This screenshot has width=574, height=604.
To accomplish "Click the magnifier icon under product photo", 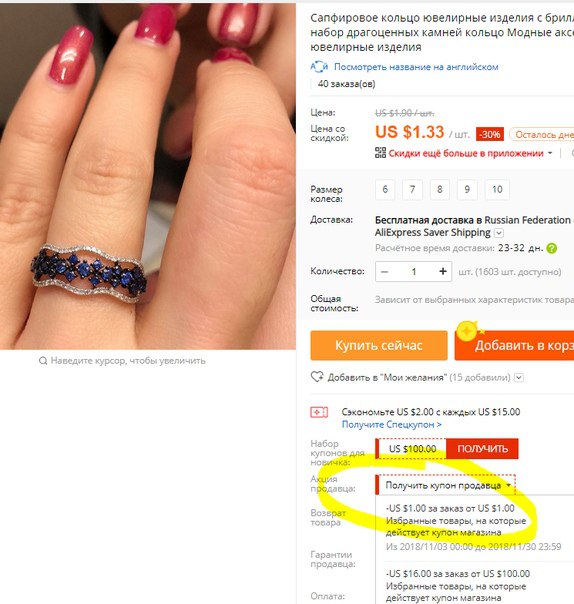I will click(43, 361).
